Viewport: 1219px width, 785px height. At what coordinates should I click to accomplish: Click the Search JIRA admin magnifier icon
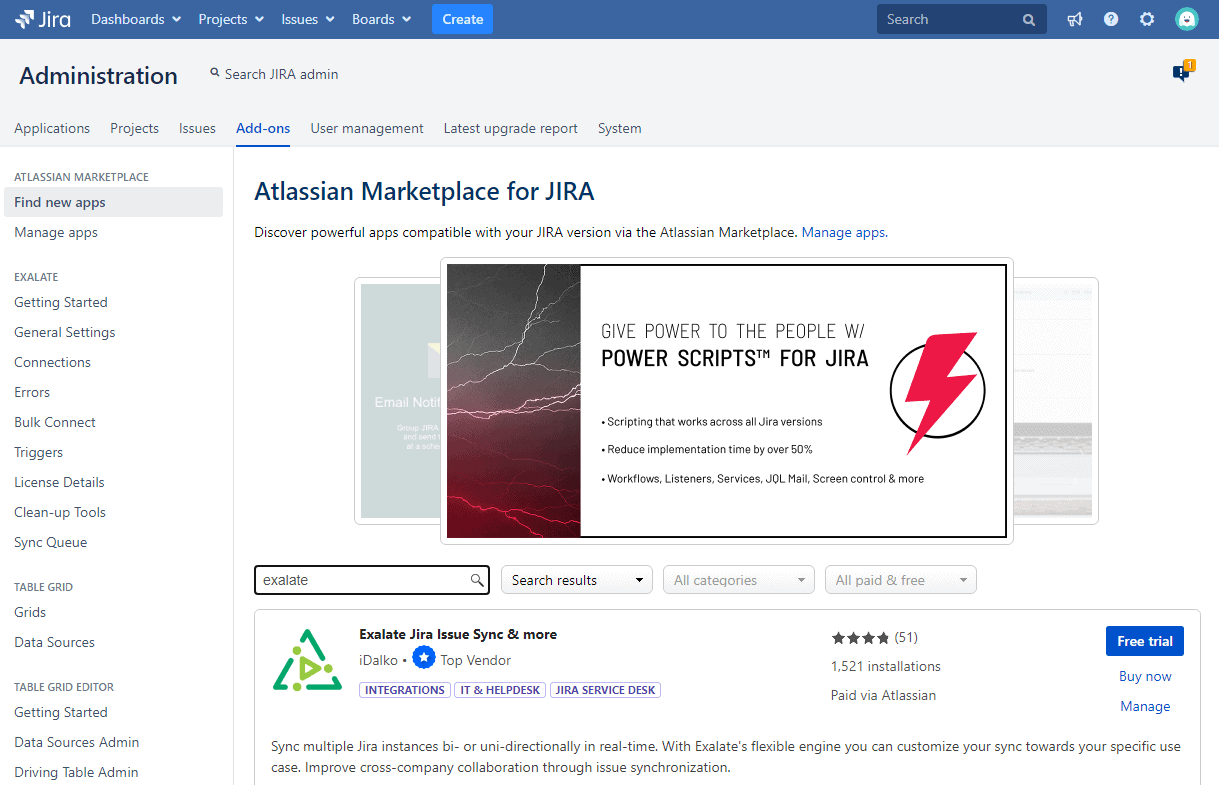pos(214,73)
